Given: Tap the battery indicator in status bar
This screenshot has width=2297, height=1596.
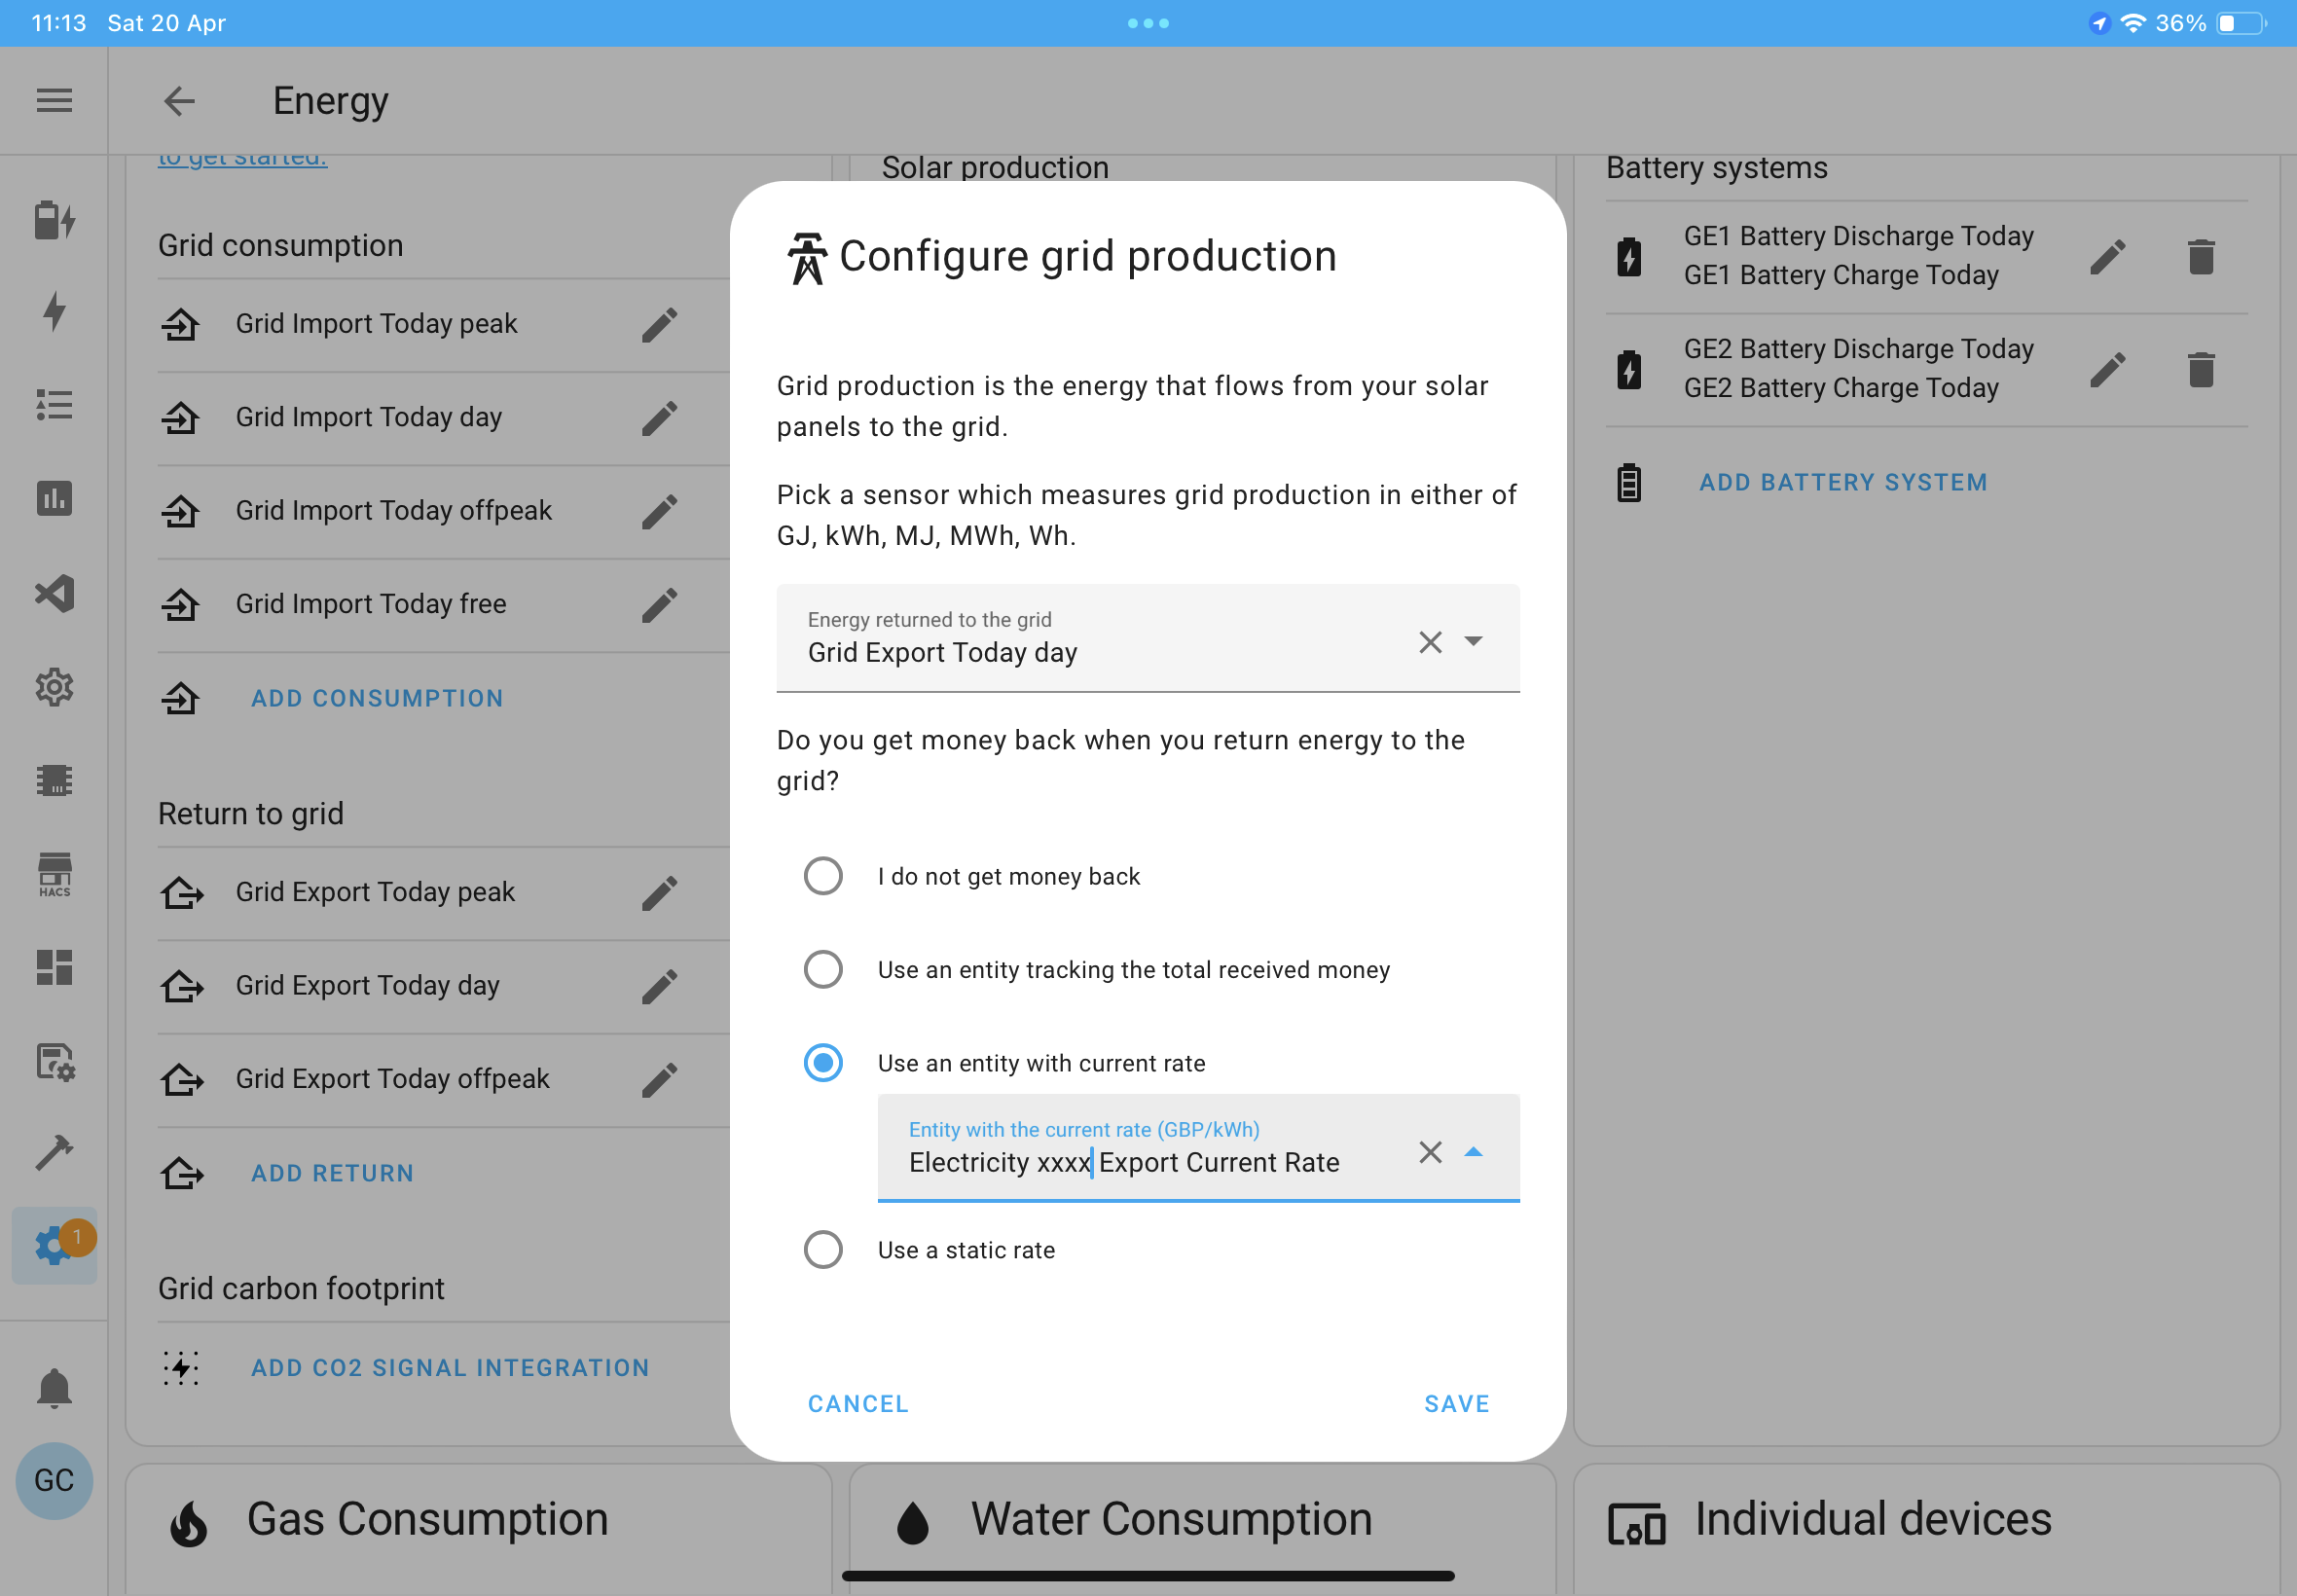Looking at the screenshot, I should 2242,23.
